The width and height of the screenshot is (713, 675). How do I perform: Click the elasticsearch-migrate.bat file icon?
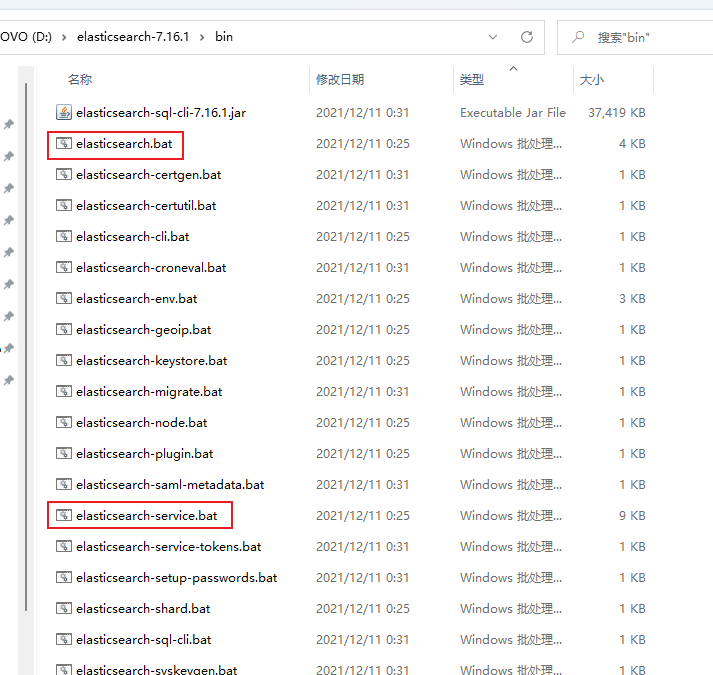[64, 392]
